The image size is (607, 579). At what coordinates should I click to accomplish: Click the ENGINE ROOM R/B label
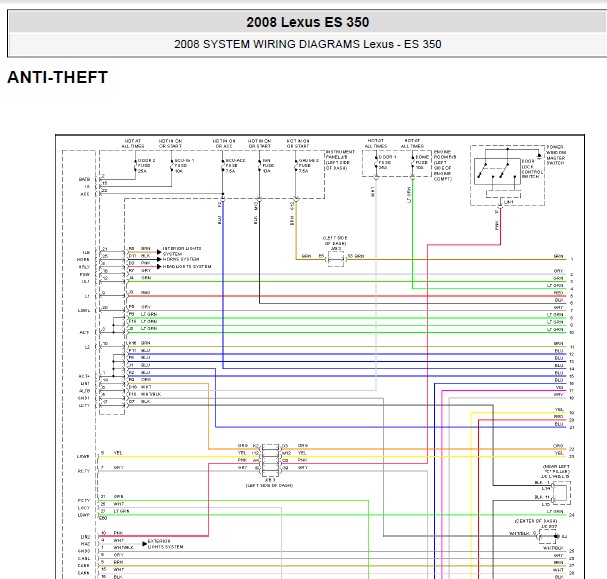444,165
